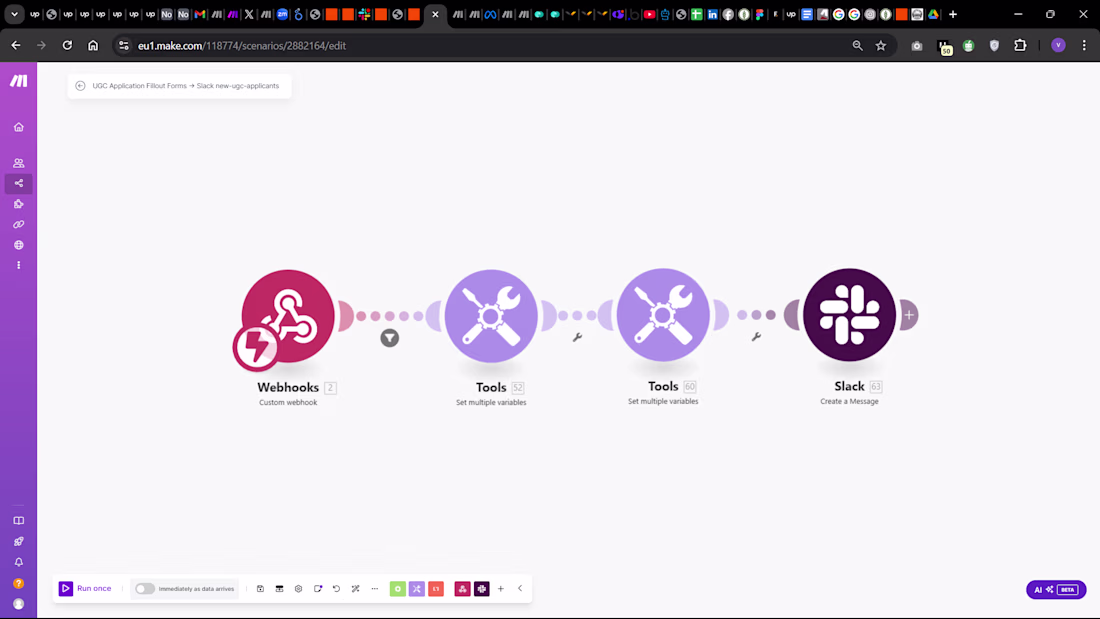
Task: Click wrench under first Tools connection
Action: coord(577,338)
